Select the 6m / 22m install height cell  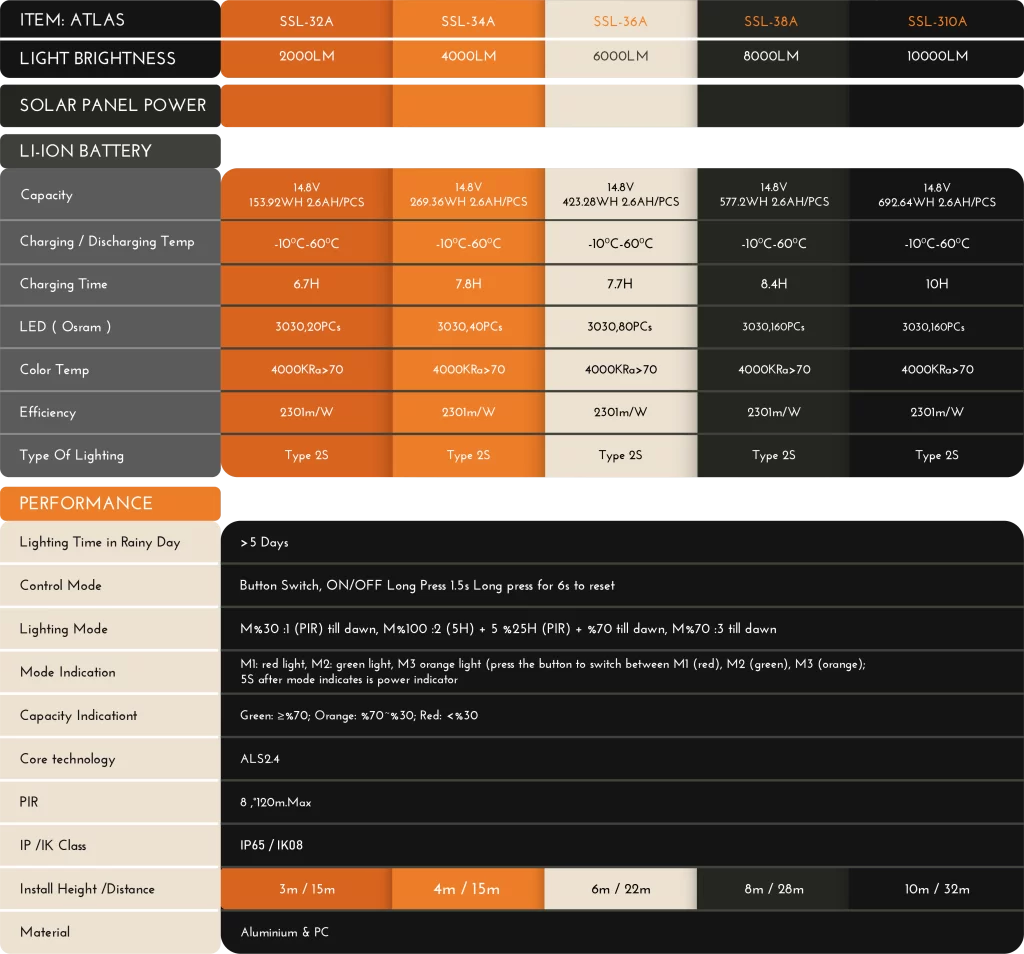[620, 889]
